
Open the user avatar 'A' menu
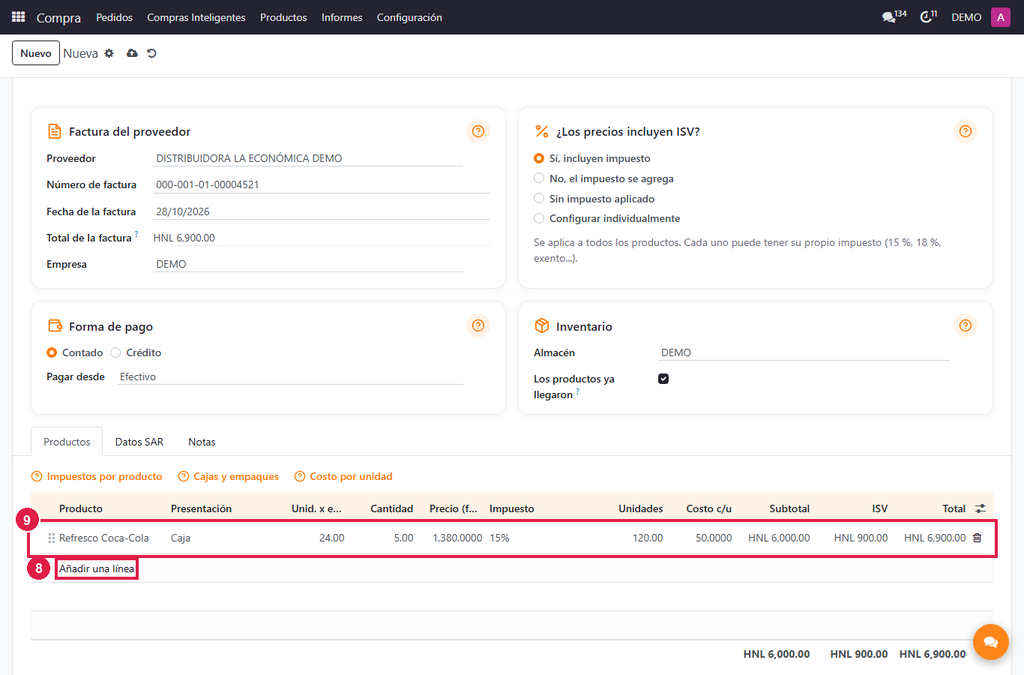coord(1000,17)
